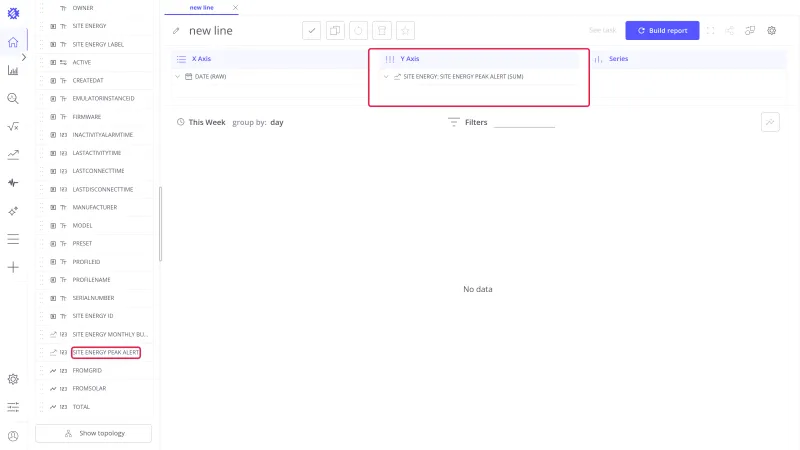The width and height of the screenshot is (800, 450).
Task: Open the user profile icon
Action: coord(13,436)
